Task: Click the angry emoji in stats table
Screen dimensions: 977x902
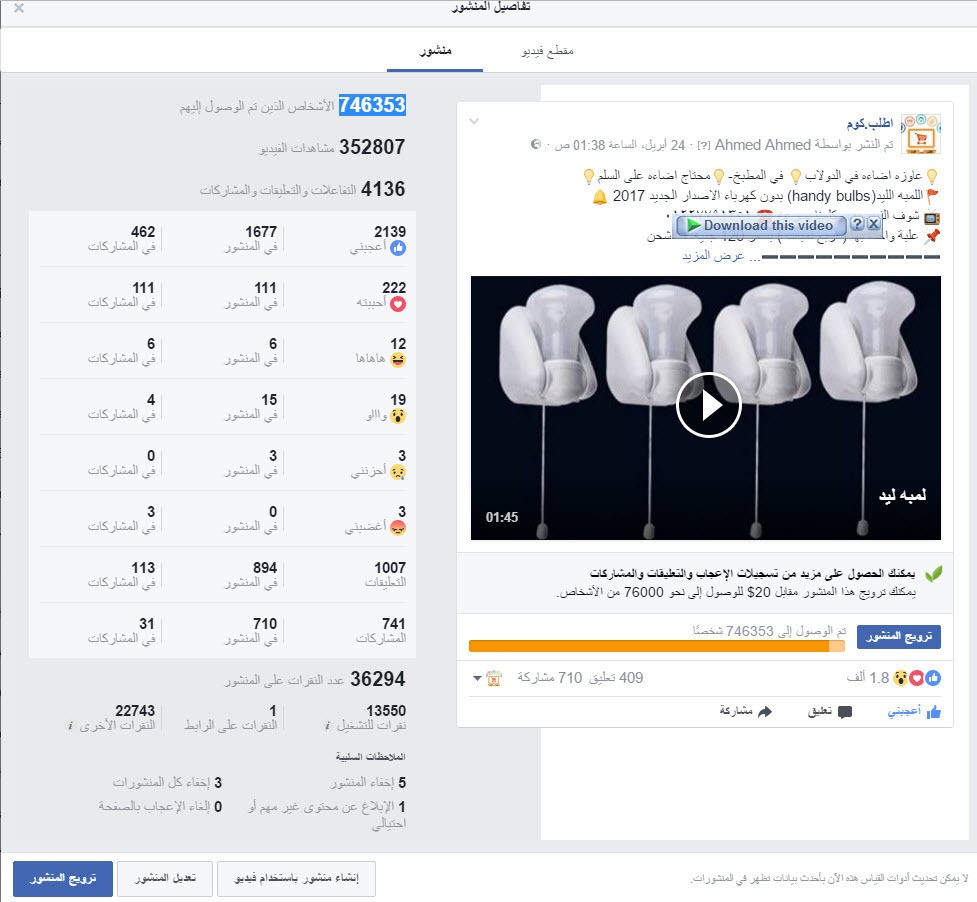Action: (398, 528)
